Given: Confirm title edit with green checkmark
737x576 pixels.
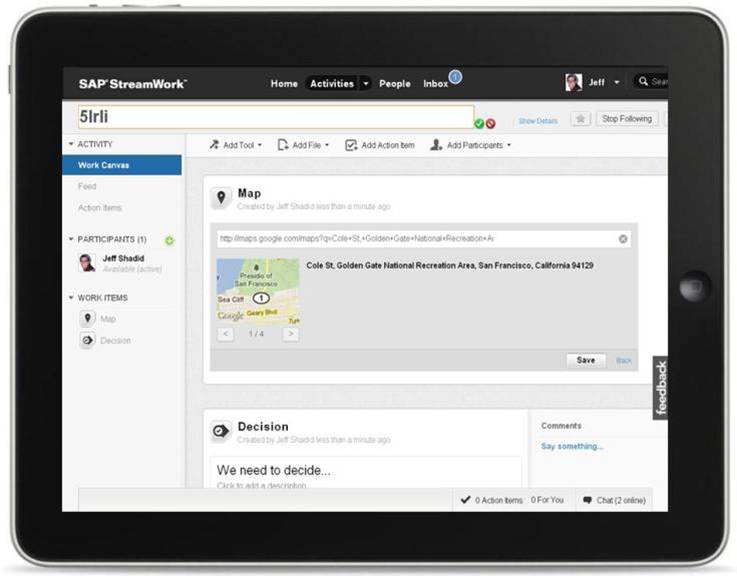Looking at the screenshot, I should tap(479, 124).
